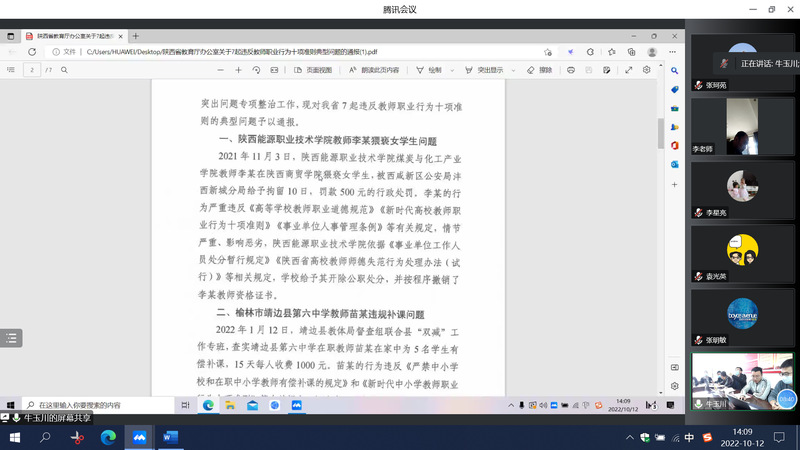Open Edge sidebar Outlook icon
This screenshot has width=800, height=450.
[x=674, y=164]
